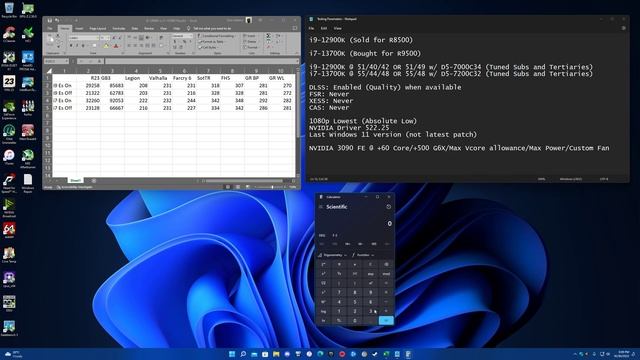Click the Wrap Text icon in Excel
The image size is (640, 360).
point(161,38)
